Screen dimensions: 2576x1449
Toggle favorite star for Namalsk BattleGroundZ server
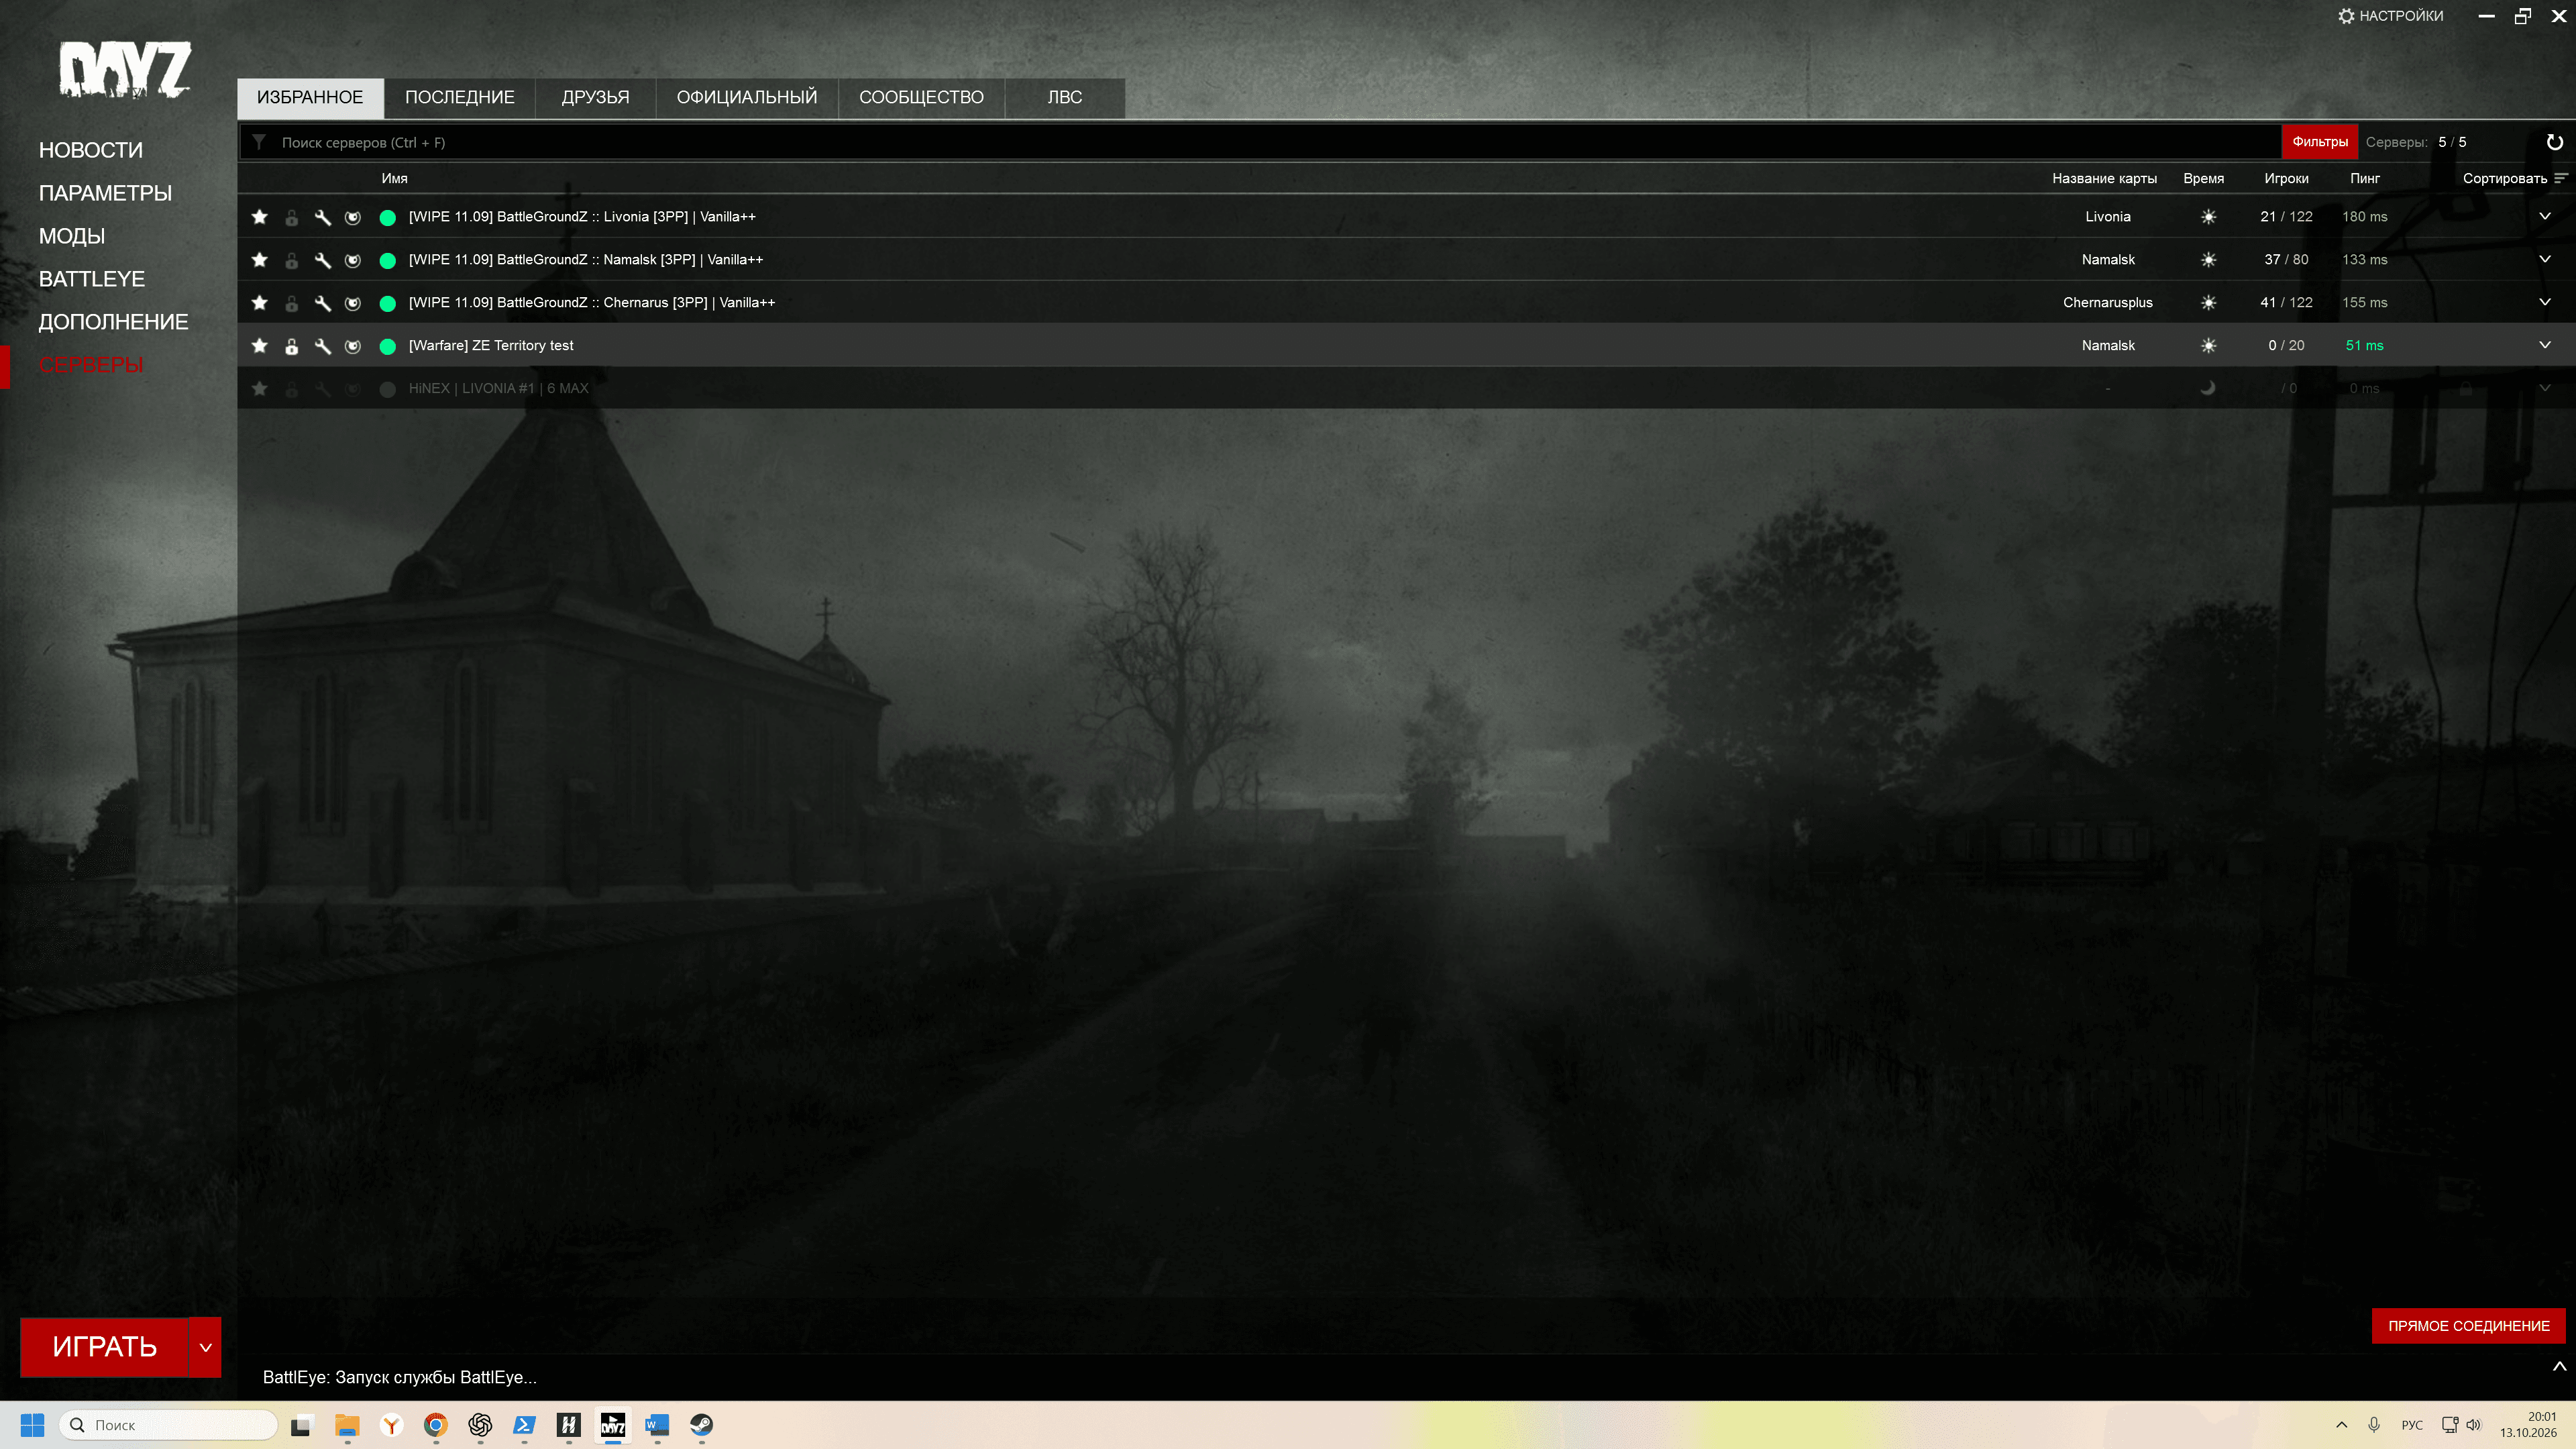260,260
